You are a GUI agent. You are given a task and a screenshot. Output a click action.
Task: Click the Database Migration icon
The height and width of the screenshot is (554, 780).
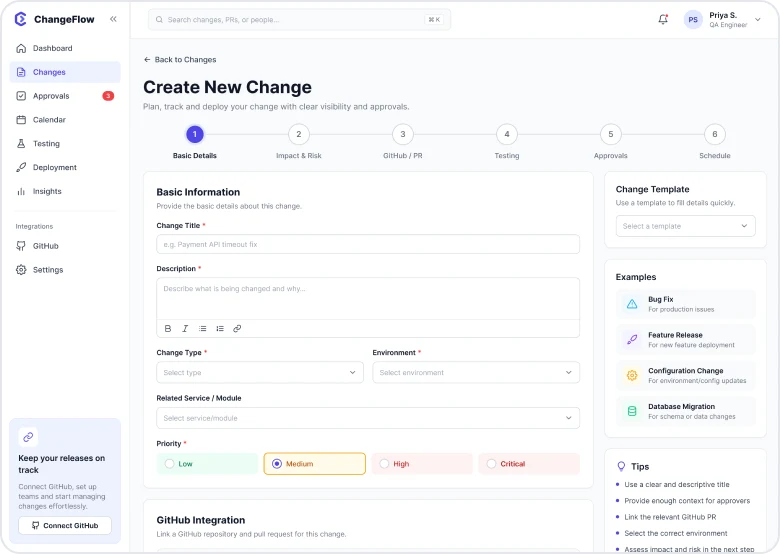tap(632, 411)
